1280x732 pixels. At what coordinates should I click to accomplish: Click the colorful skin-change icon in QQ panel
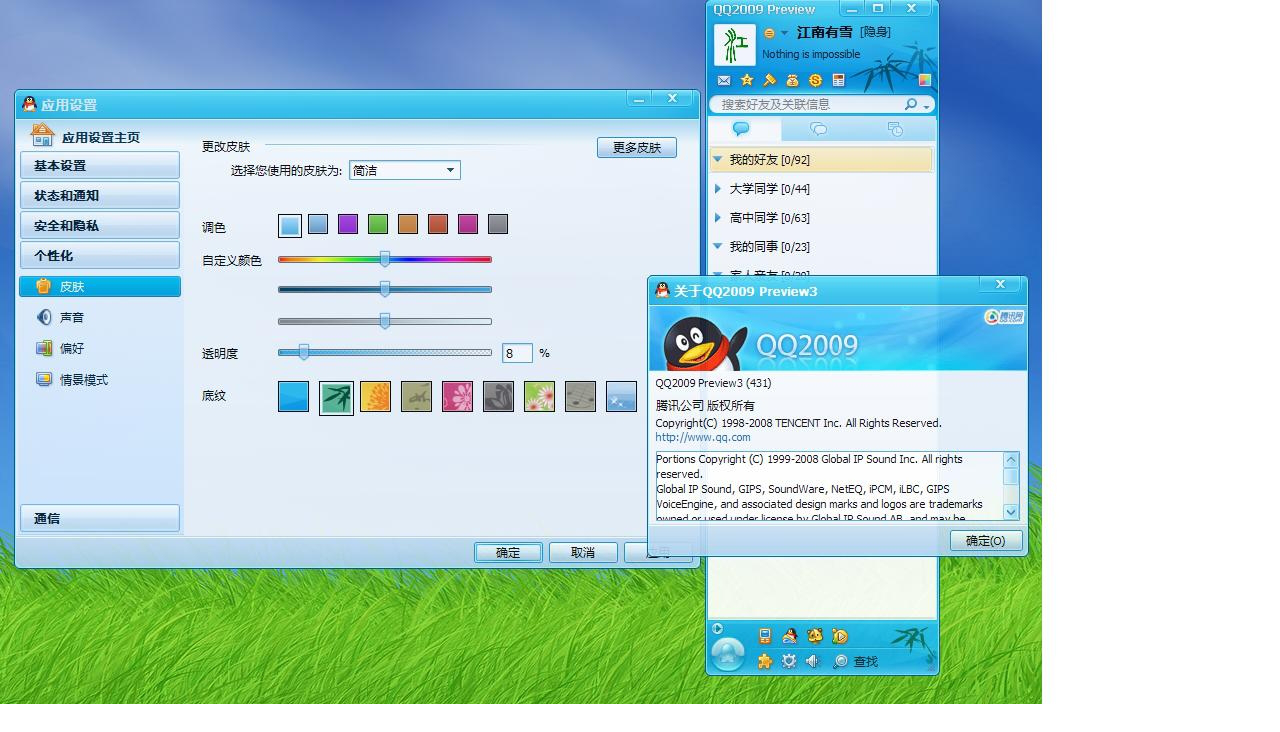pos(925,80)
